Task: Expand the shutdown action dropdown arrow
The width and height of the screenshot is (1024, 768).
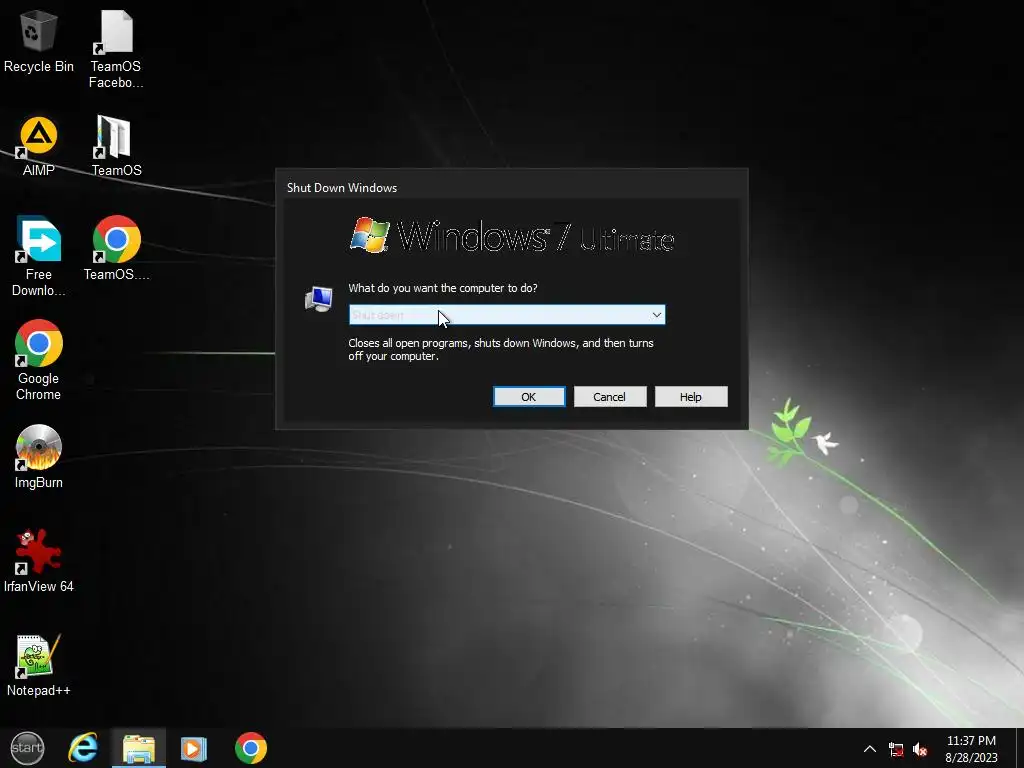Action: tap(656, 315)
